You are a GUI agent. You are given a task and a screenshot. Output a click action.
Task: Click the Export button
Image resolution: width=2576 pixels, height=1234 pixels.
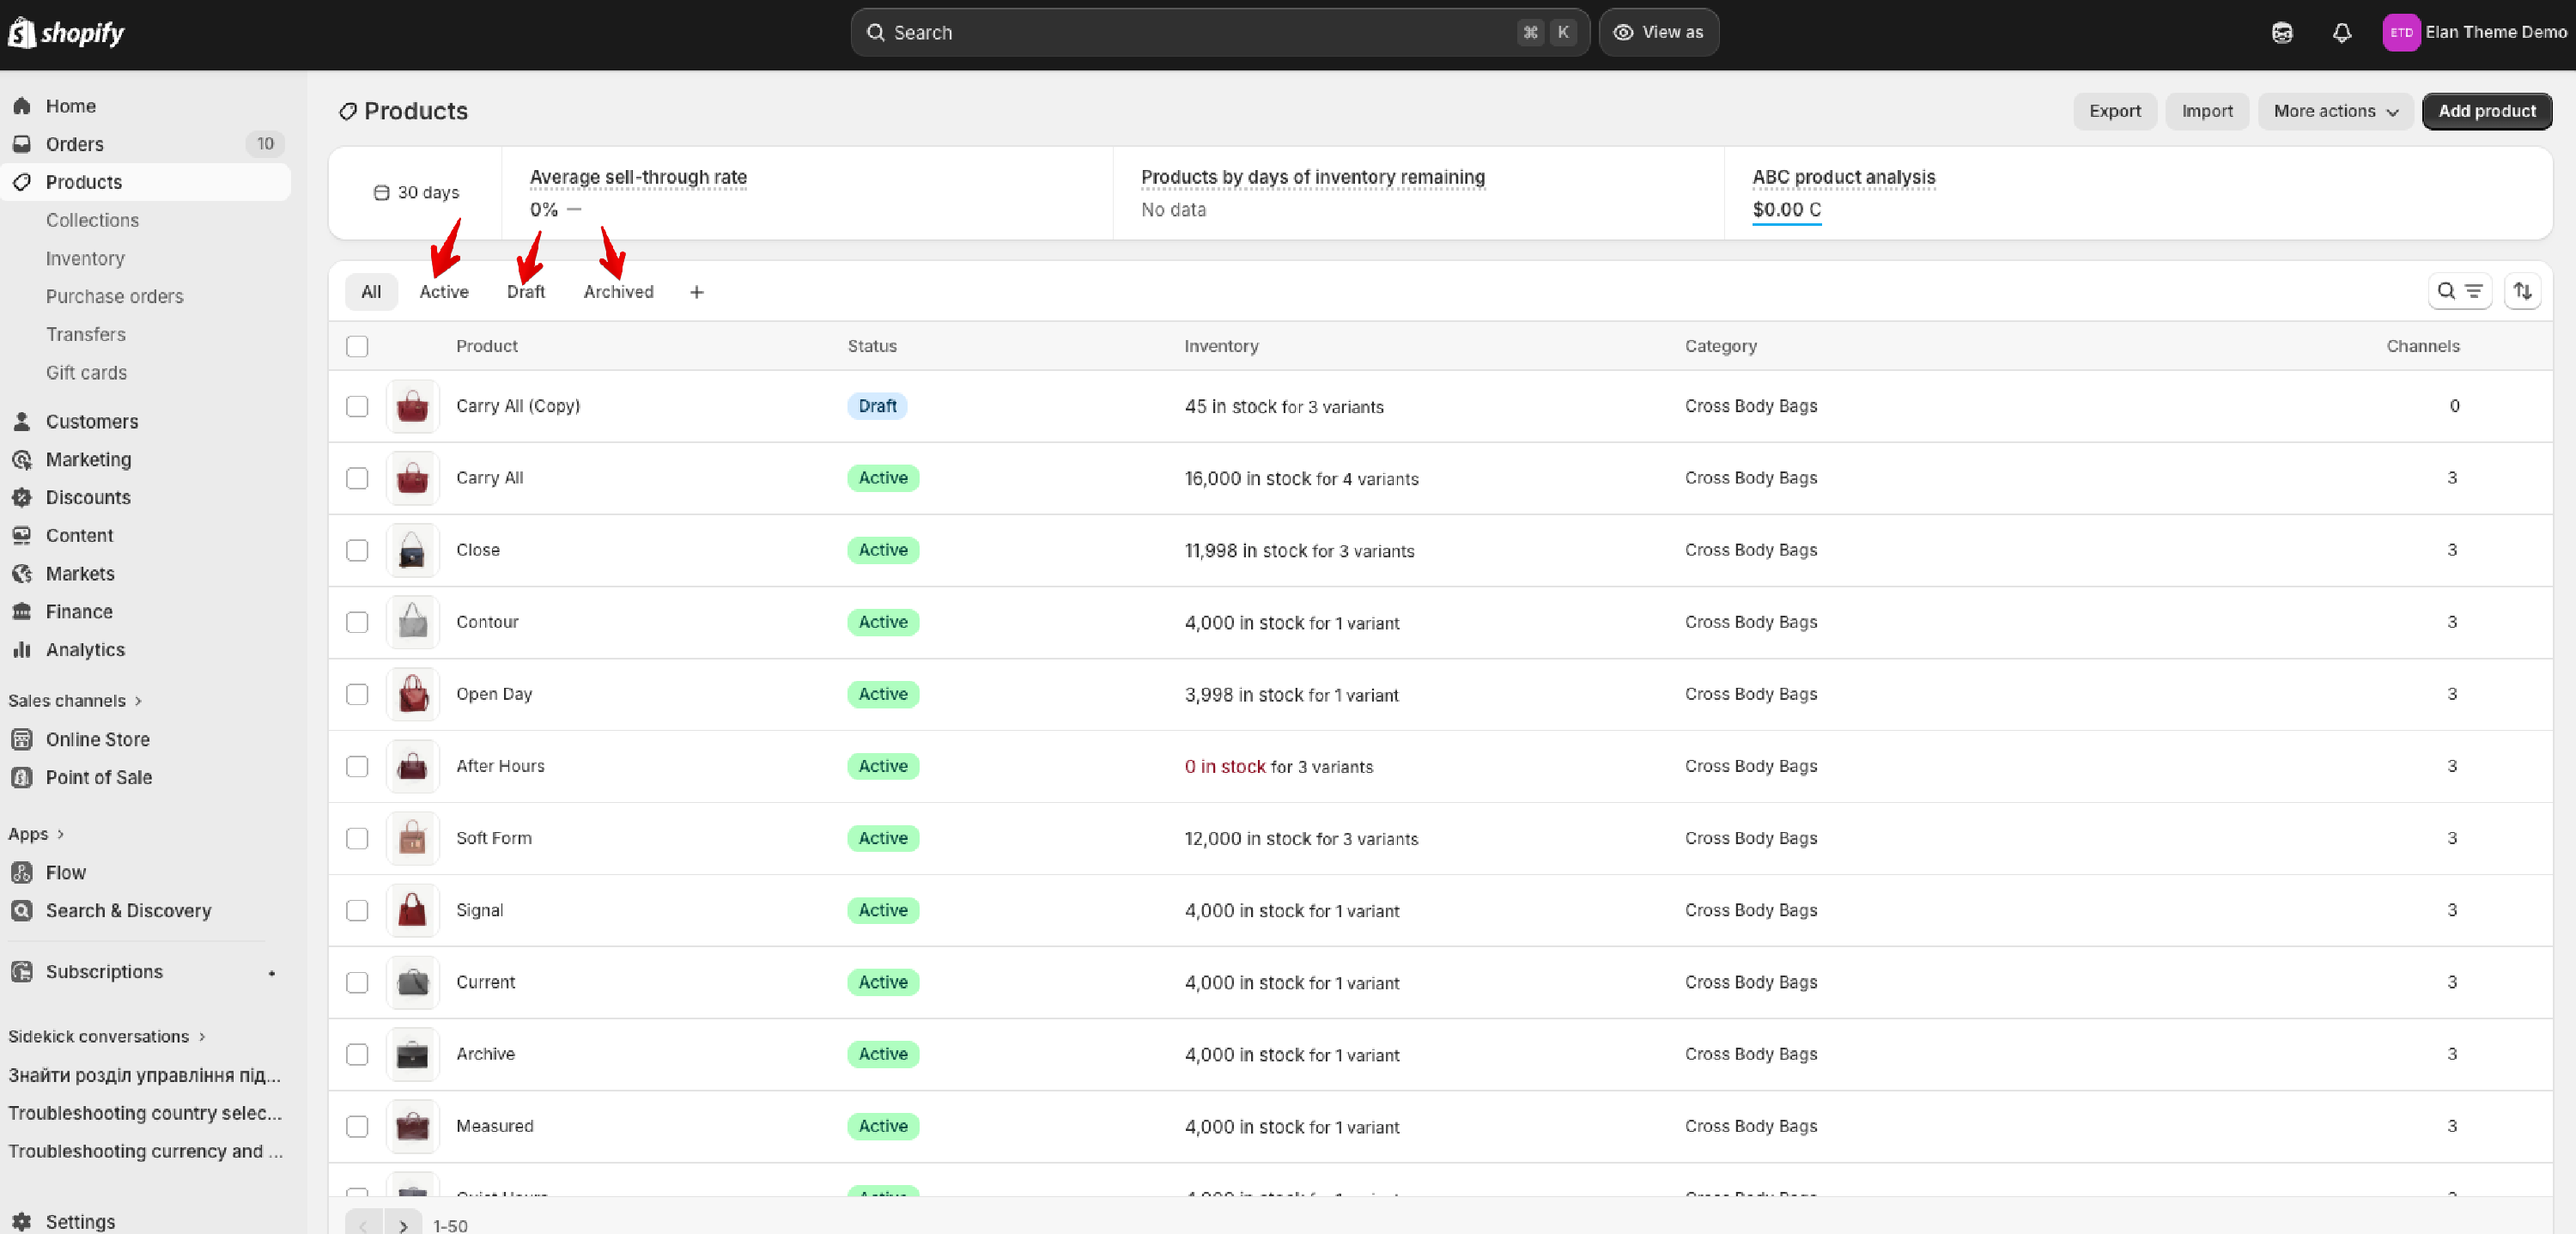click(2114, 111)
